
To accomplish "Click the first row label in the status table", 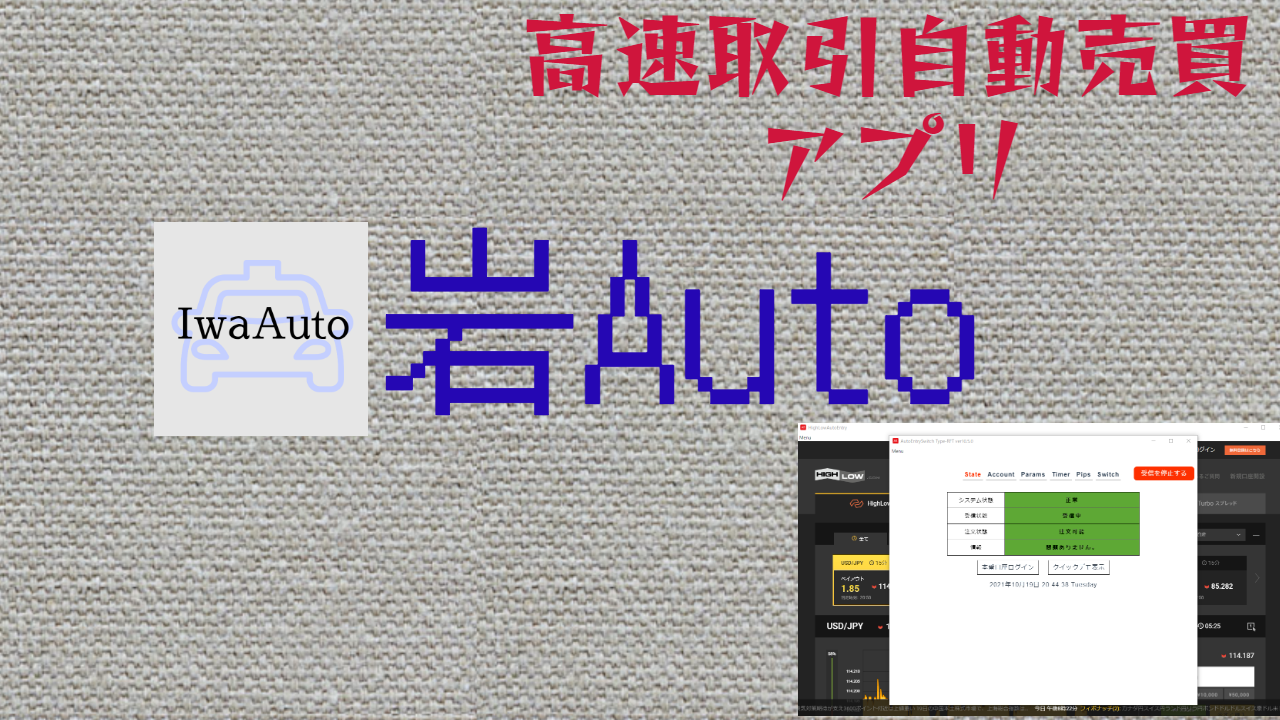I will click(x=976, y=498).
